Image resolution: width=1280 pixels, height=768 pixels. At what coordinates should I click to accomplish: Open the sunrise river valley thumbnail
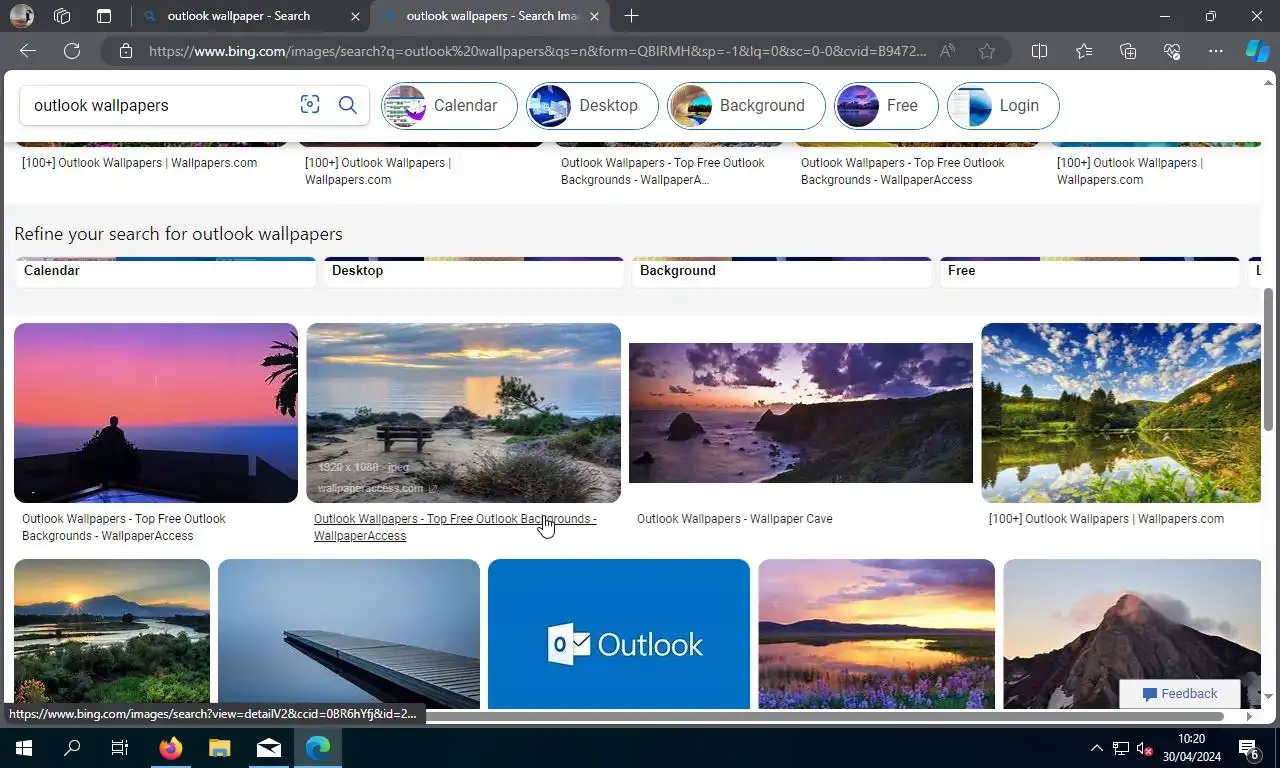click(112, 633)
